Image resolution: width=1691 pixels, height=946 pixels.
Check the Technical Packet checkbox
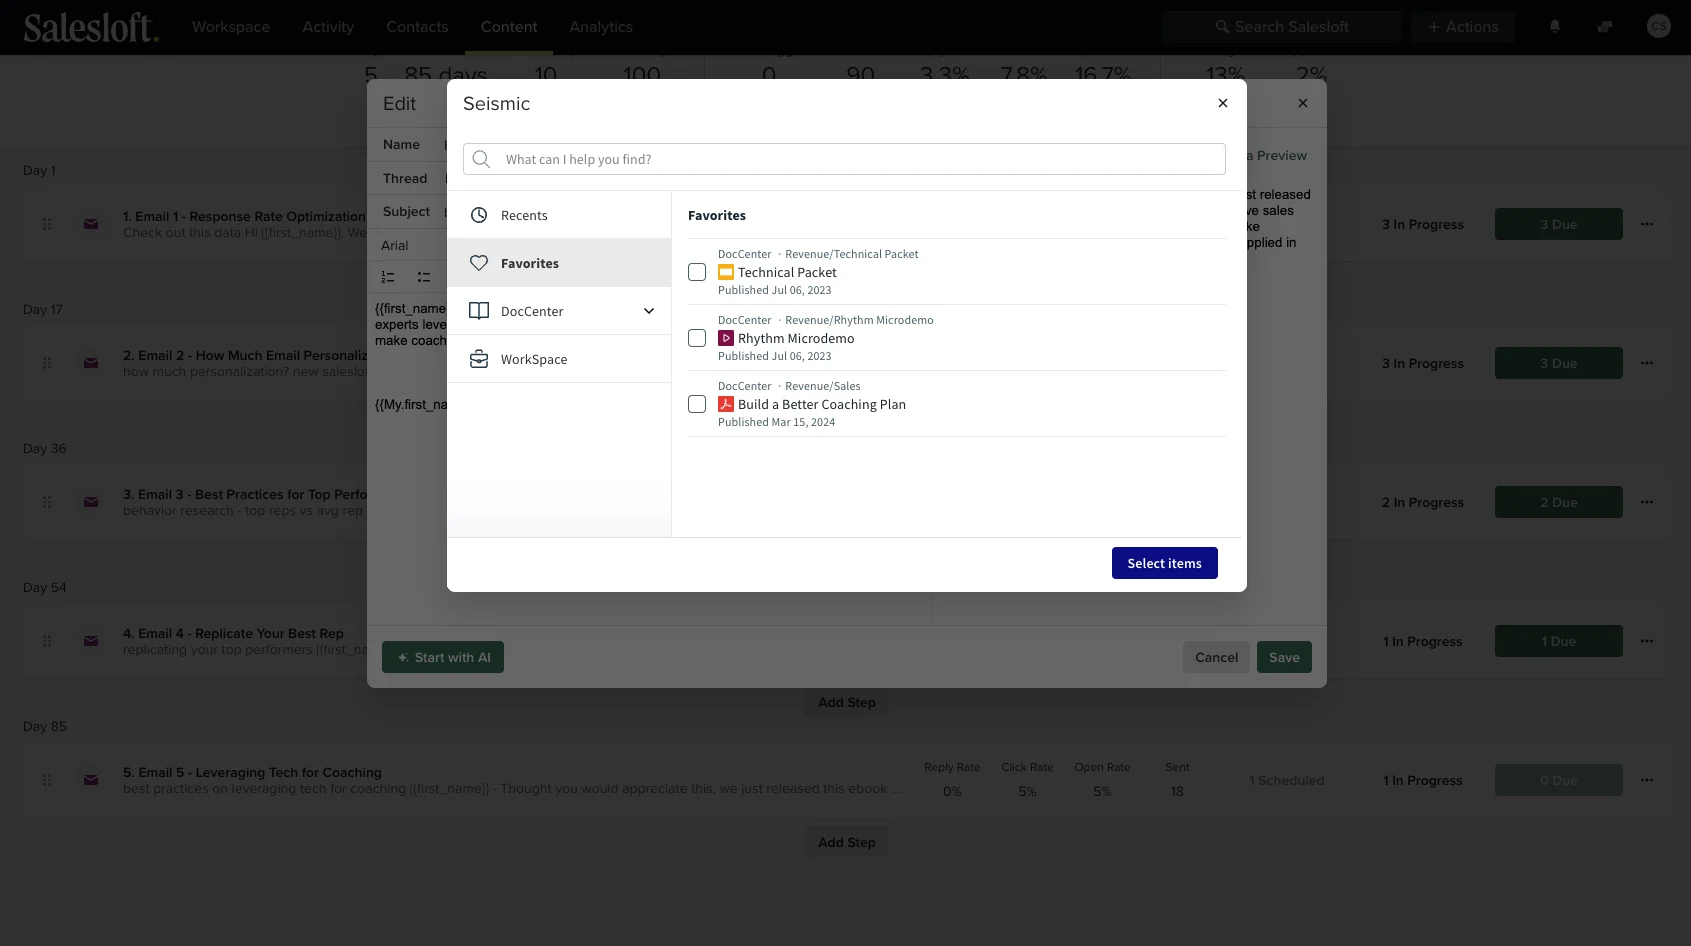click(x=697, y=272)
